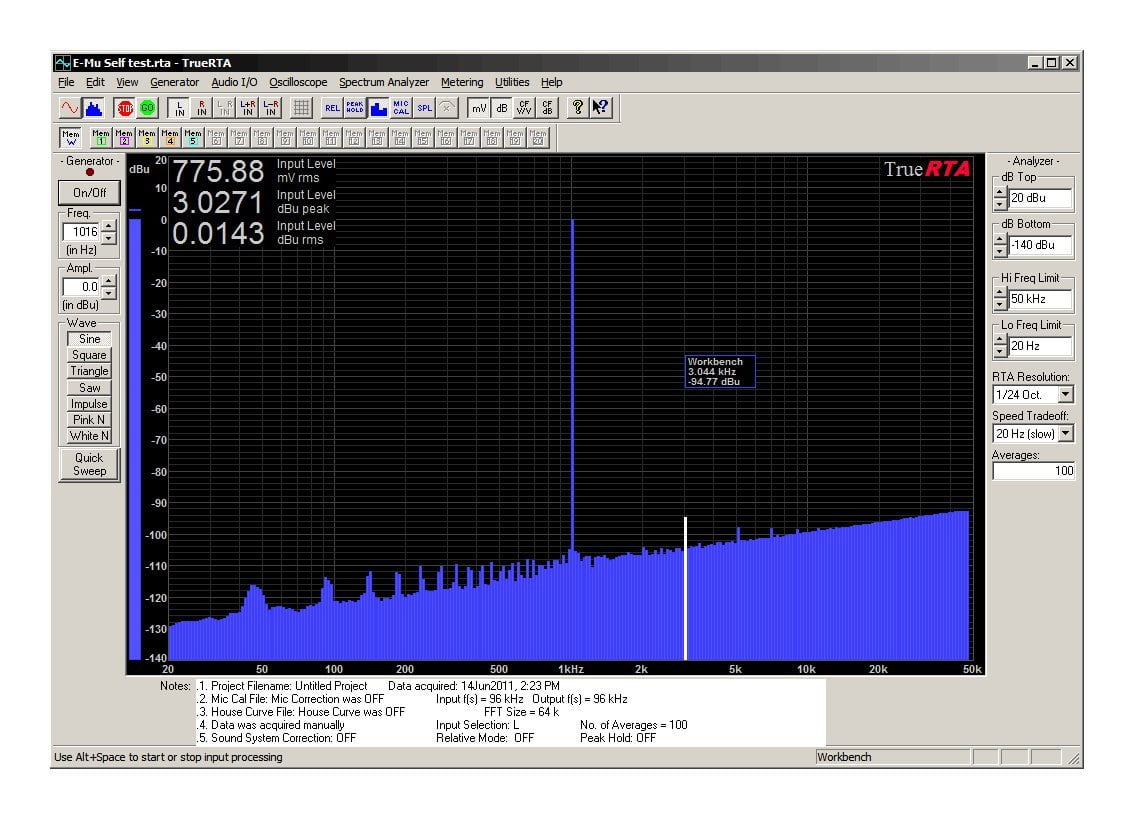Click the spectrum analyzer bar-graph icon

[376, 108]
